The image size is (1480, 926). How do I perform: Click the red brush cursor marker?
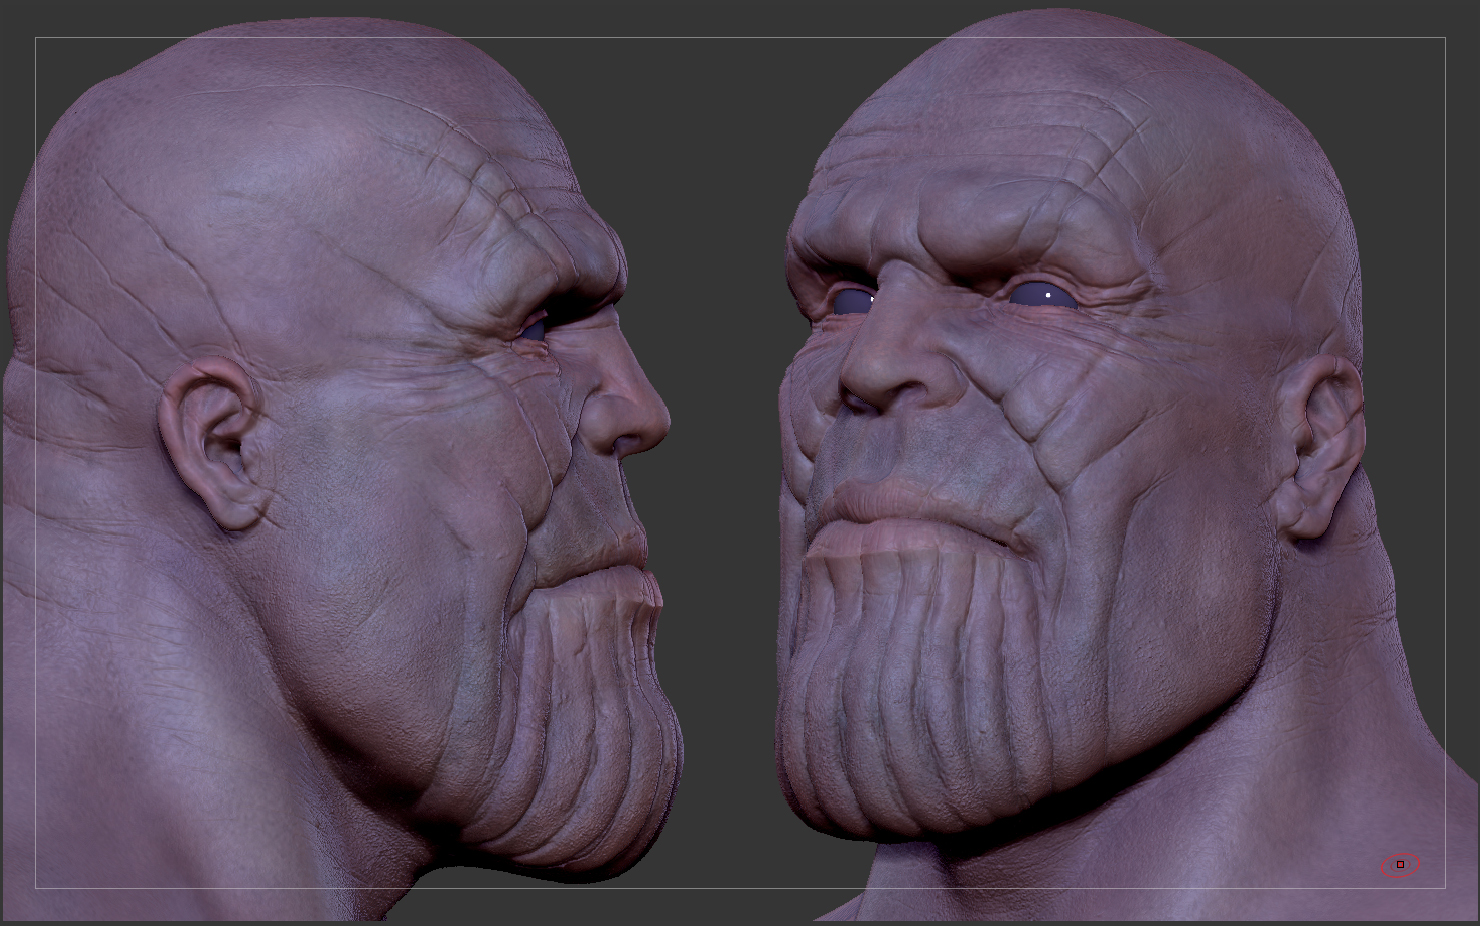(1400, 864)
